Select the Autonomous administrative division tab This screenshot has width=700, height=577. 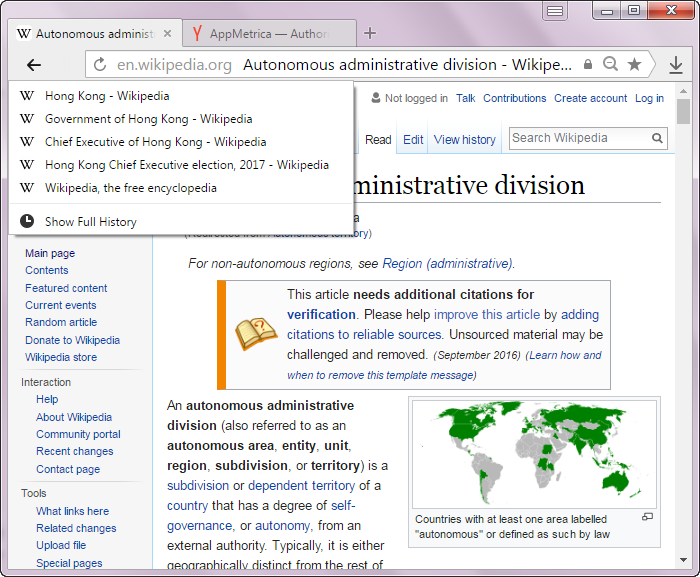tap(95, 33)
